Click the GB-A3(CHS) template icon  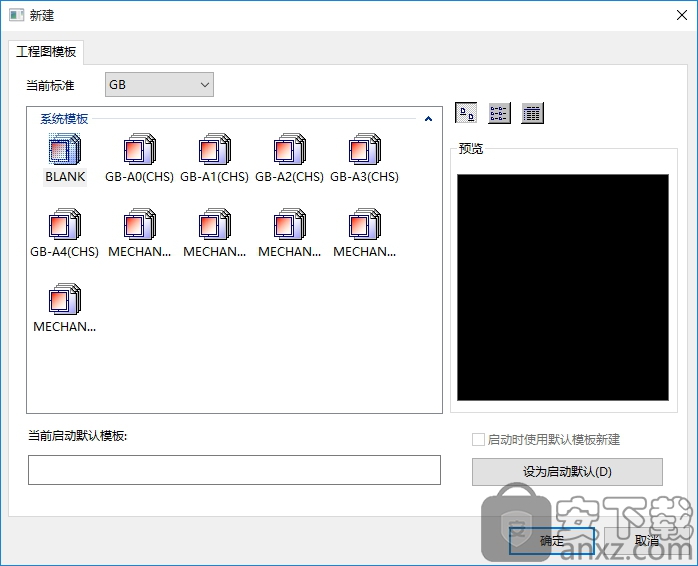tap(364, 151)
